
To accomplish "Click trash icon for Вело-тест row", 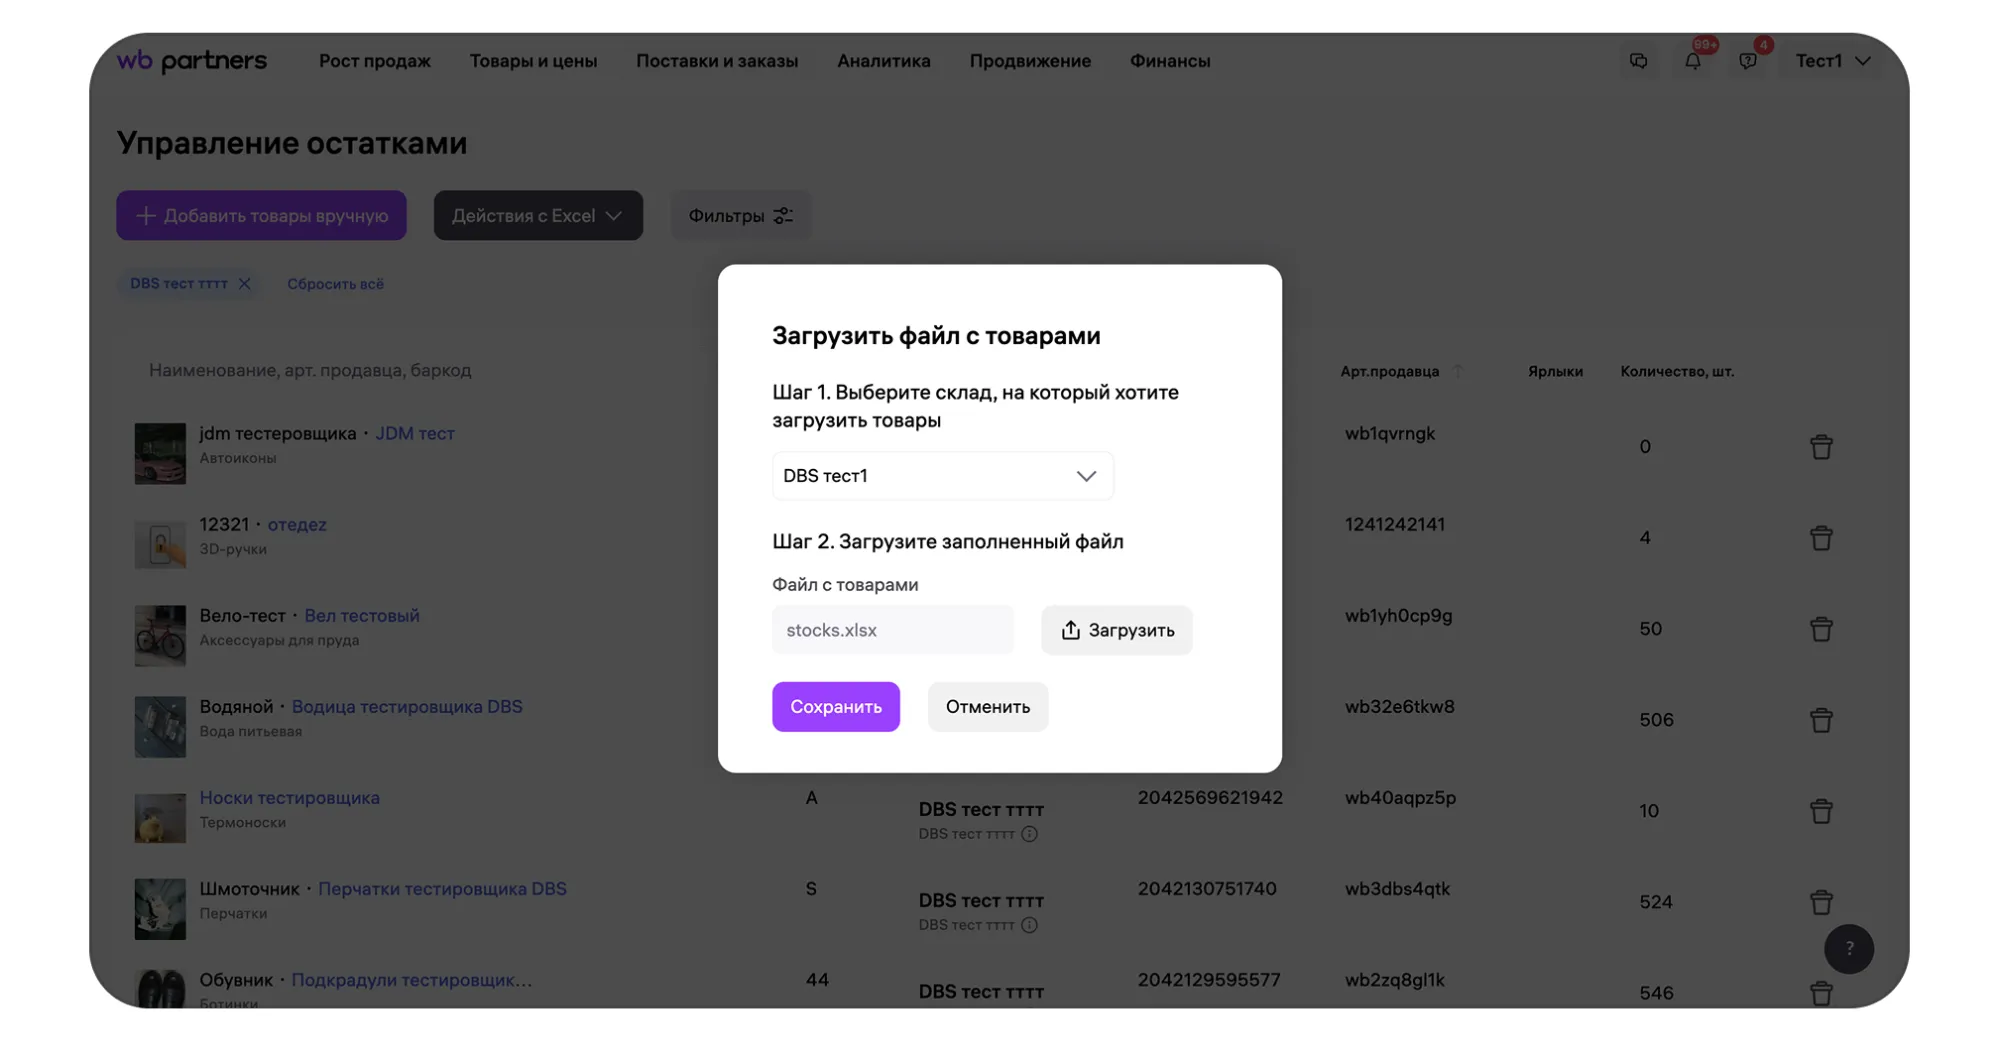I will 1820,629.
